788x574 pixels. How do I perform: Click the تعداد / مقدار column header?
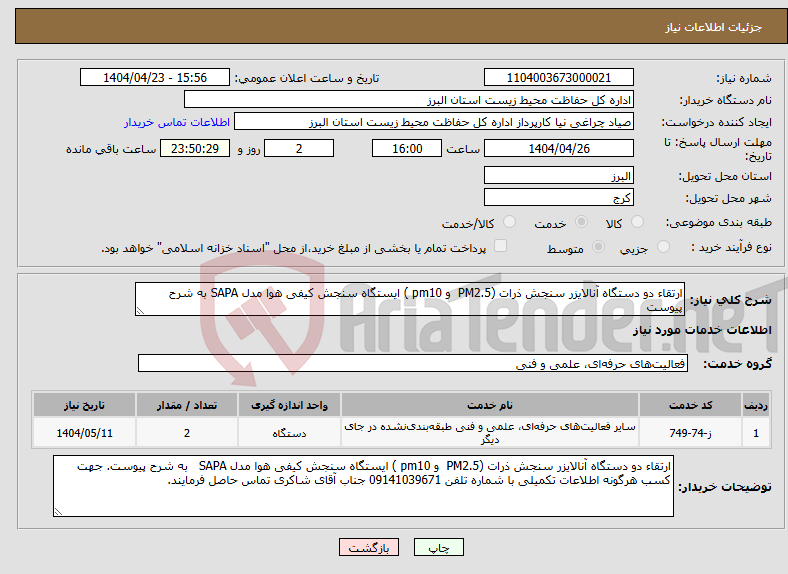(x=186, y=405)
